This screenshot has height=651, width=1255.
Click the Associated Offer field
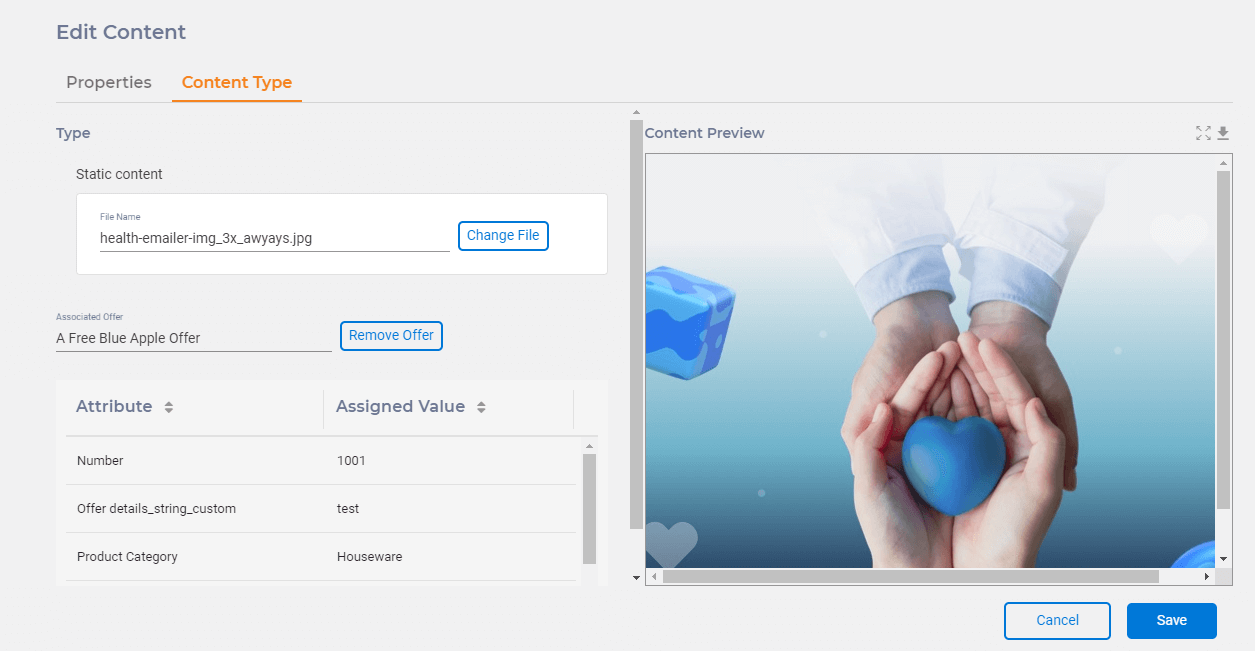(x=193, y=338)
